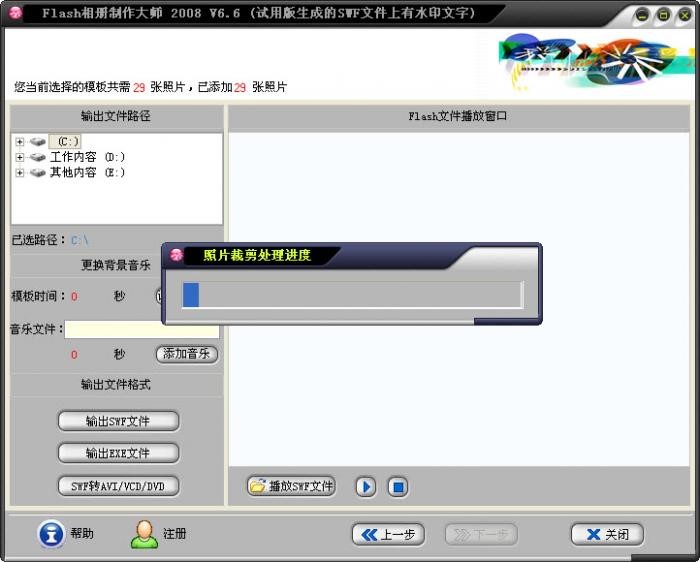Image resolution: width=700 pixels, height=562 pixels.
Task: Select 工作内容 (D:) drive
Action: pos(88,157)
